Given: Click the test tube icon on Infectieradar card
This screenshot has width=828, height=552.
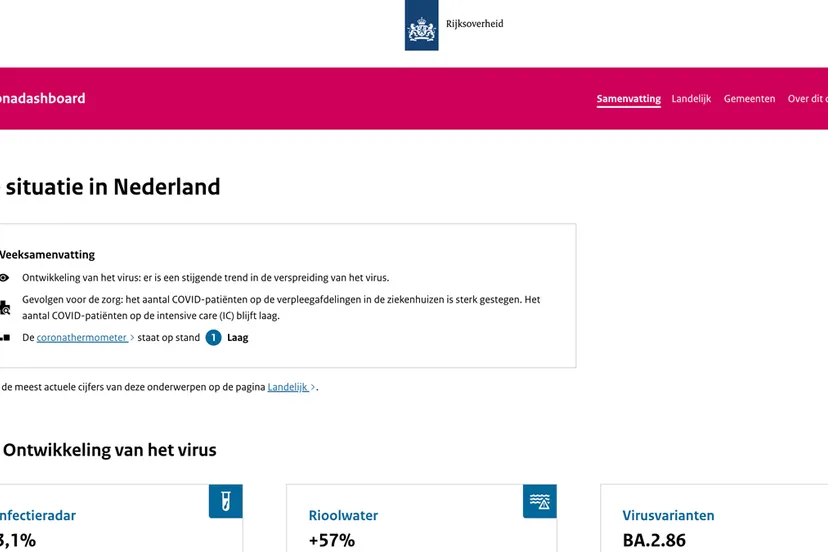Looking at the screenshot, I should (x=225, y=501).
